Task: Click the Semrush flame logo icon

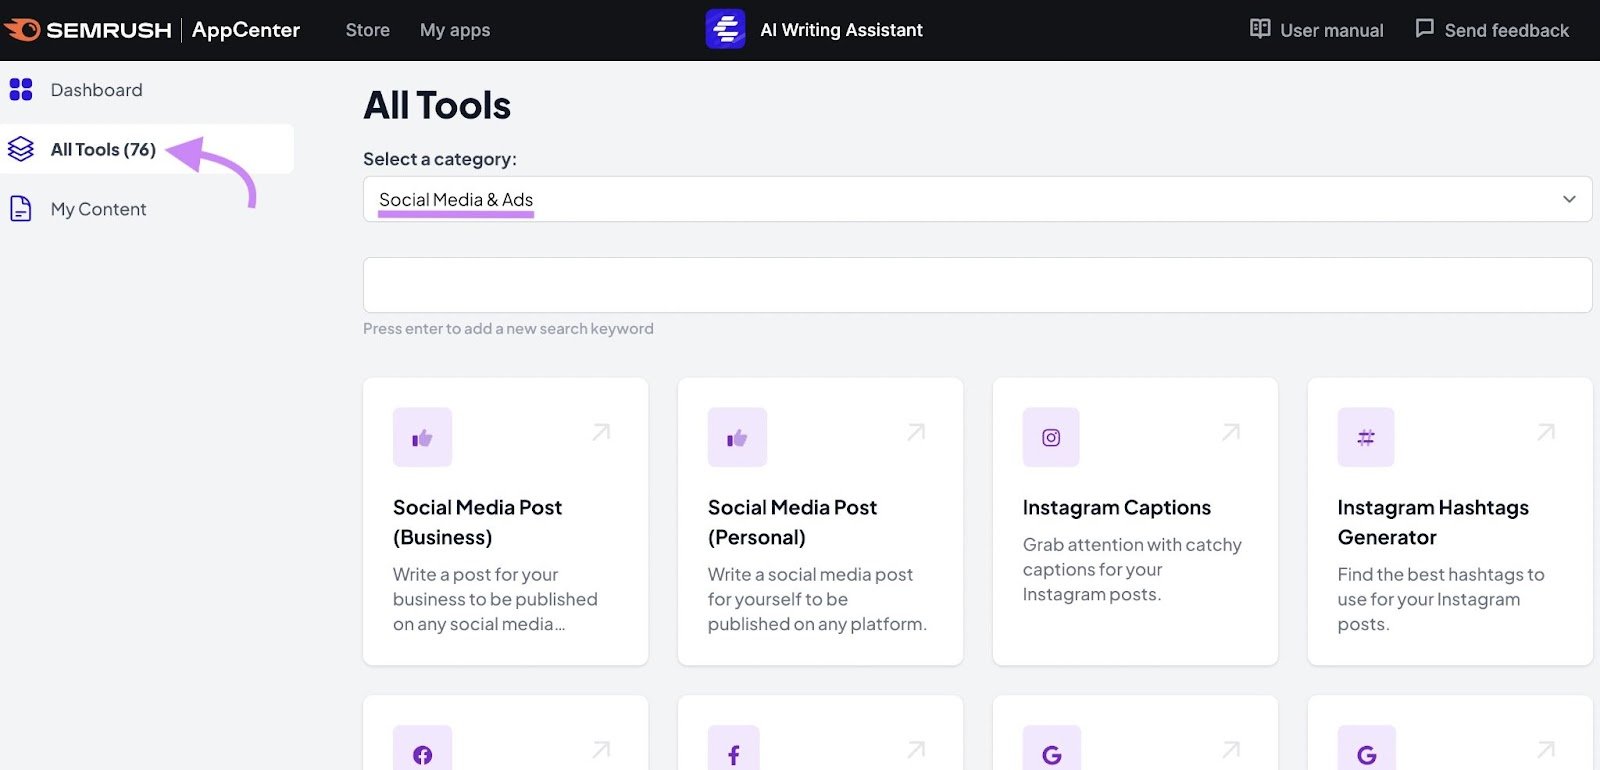Action: click(x=21, y=30)
